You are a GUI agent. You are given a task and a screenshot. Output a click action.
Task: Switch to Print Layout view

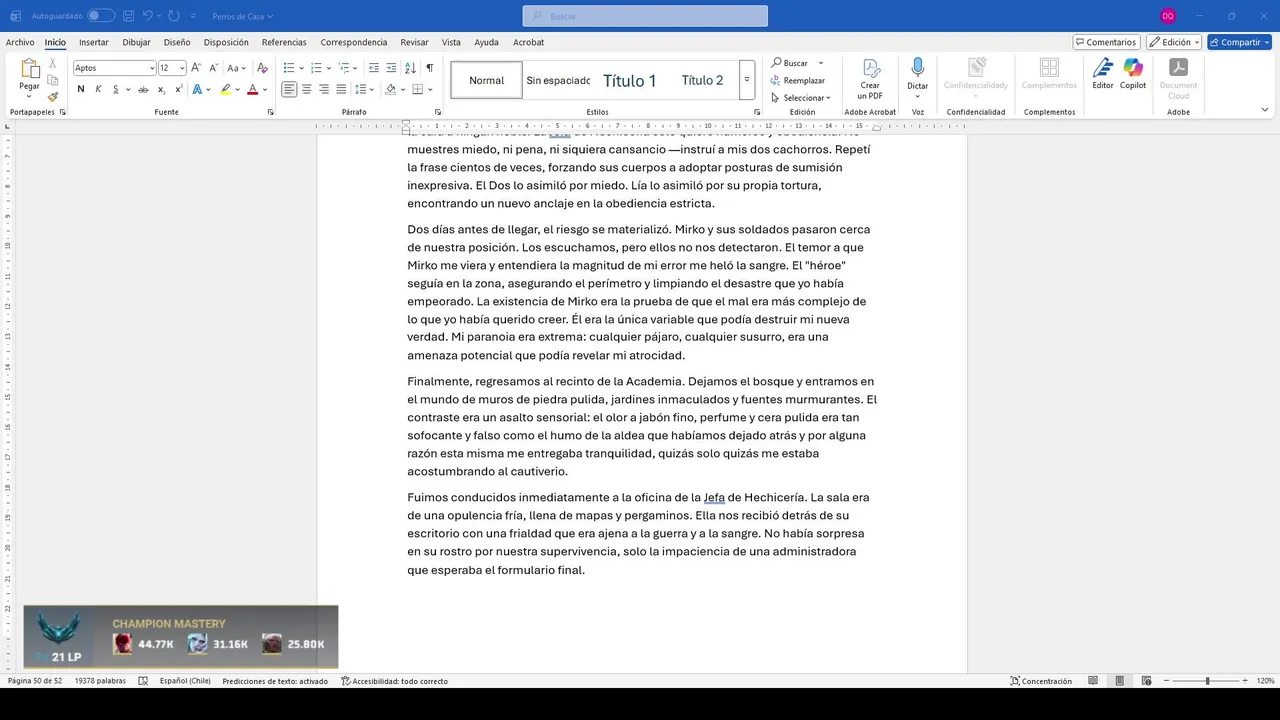point(1119,681)
